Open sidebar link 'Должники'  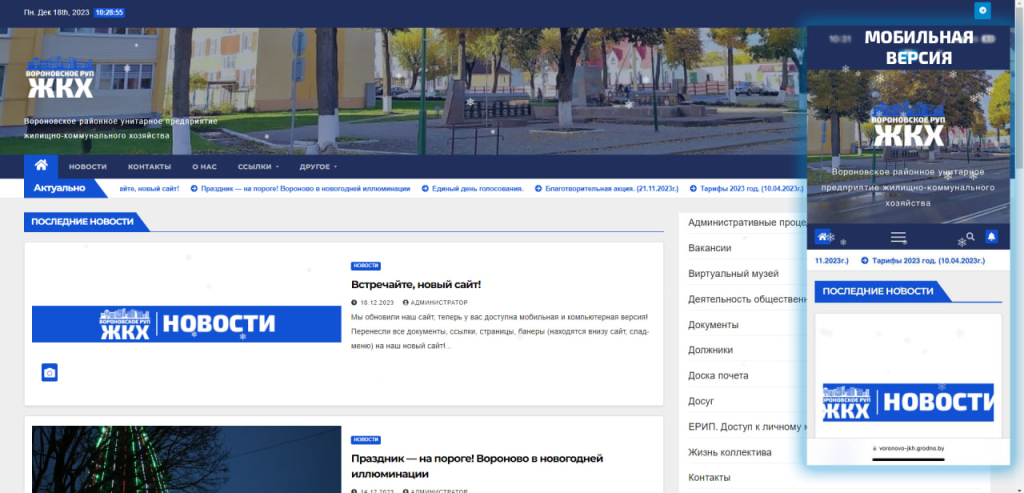tap(711, 350)
